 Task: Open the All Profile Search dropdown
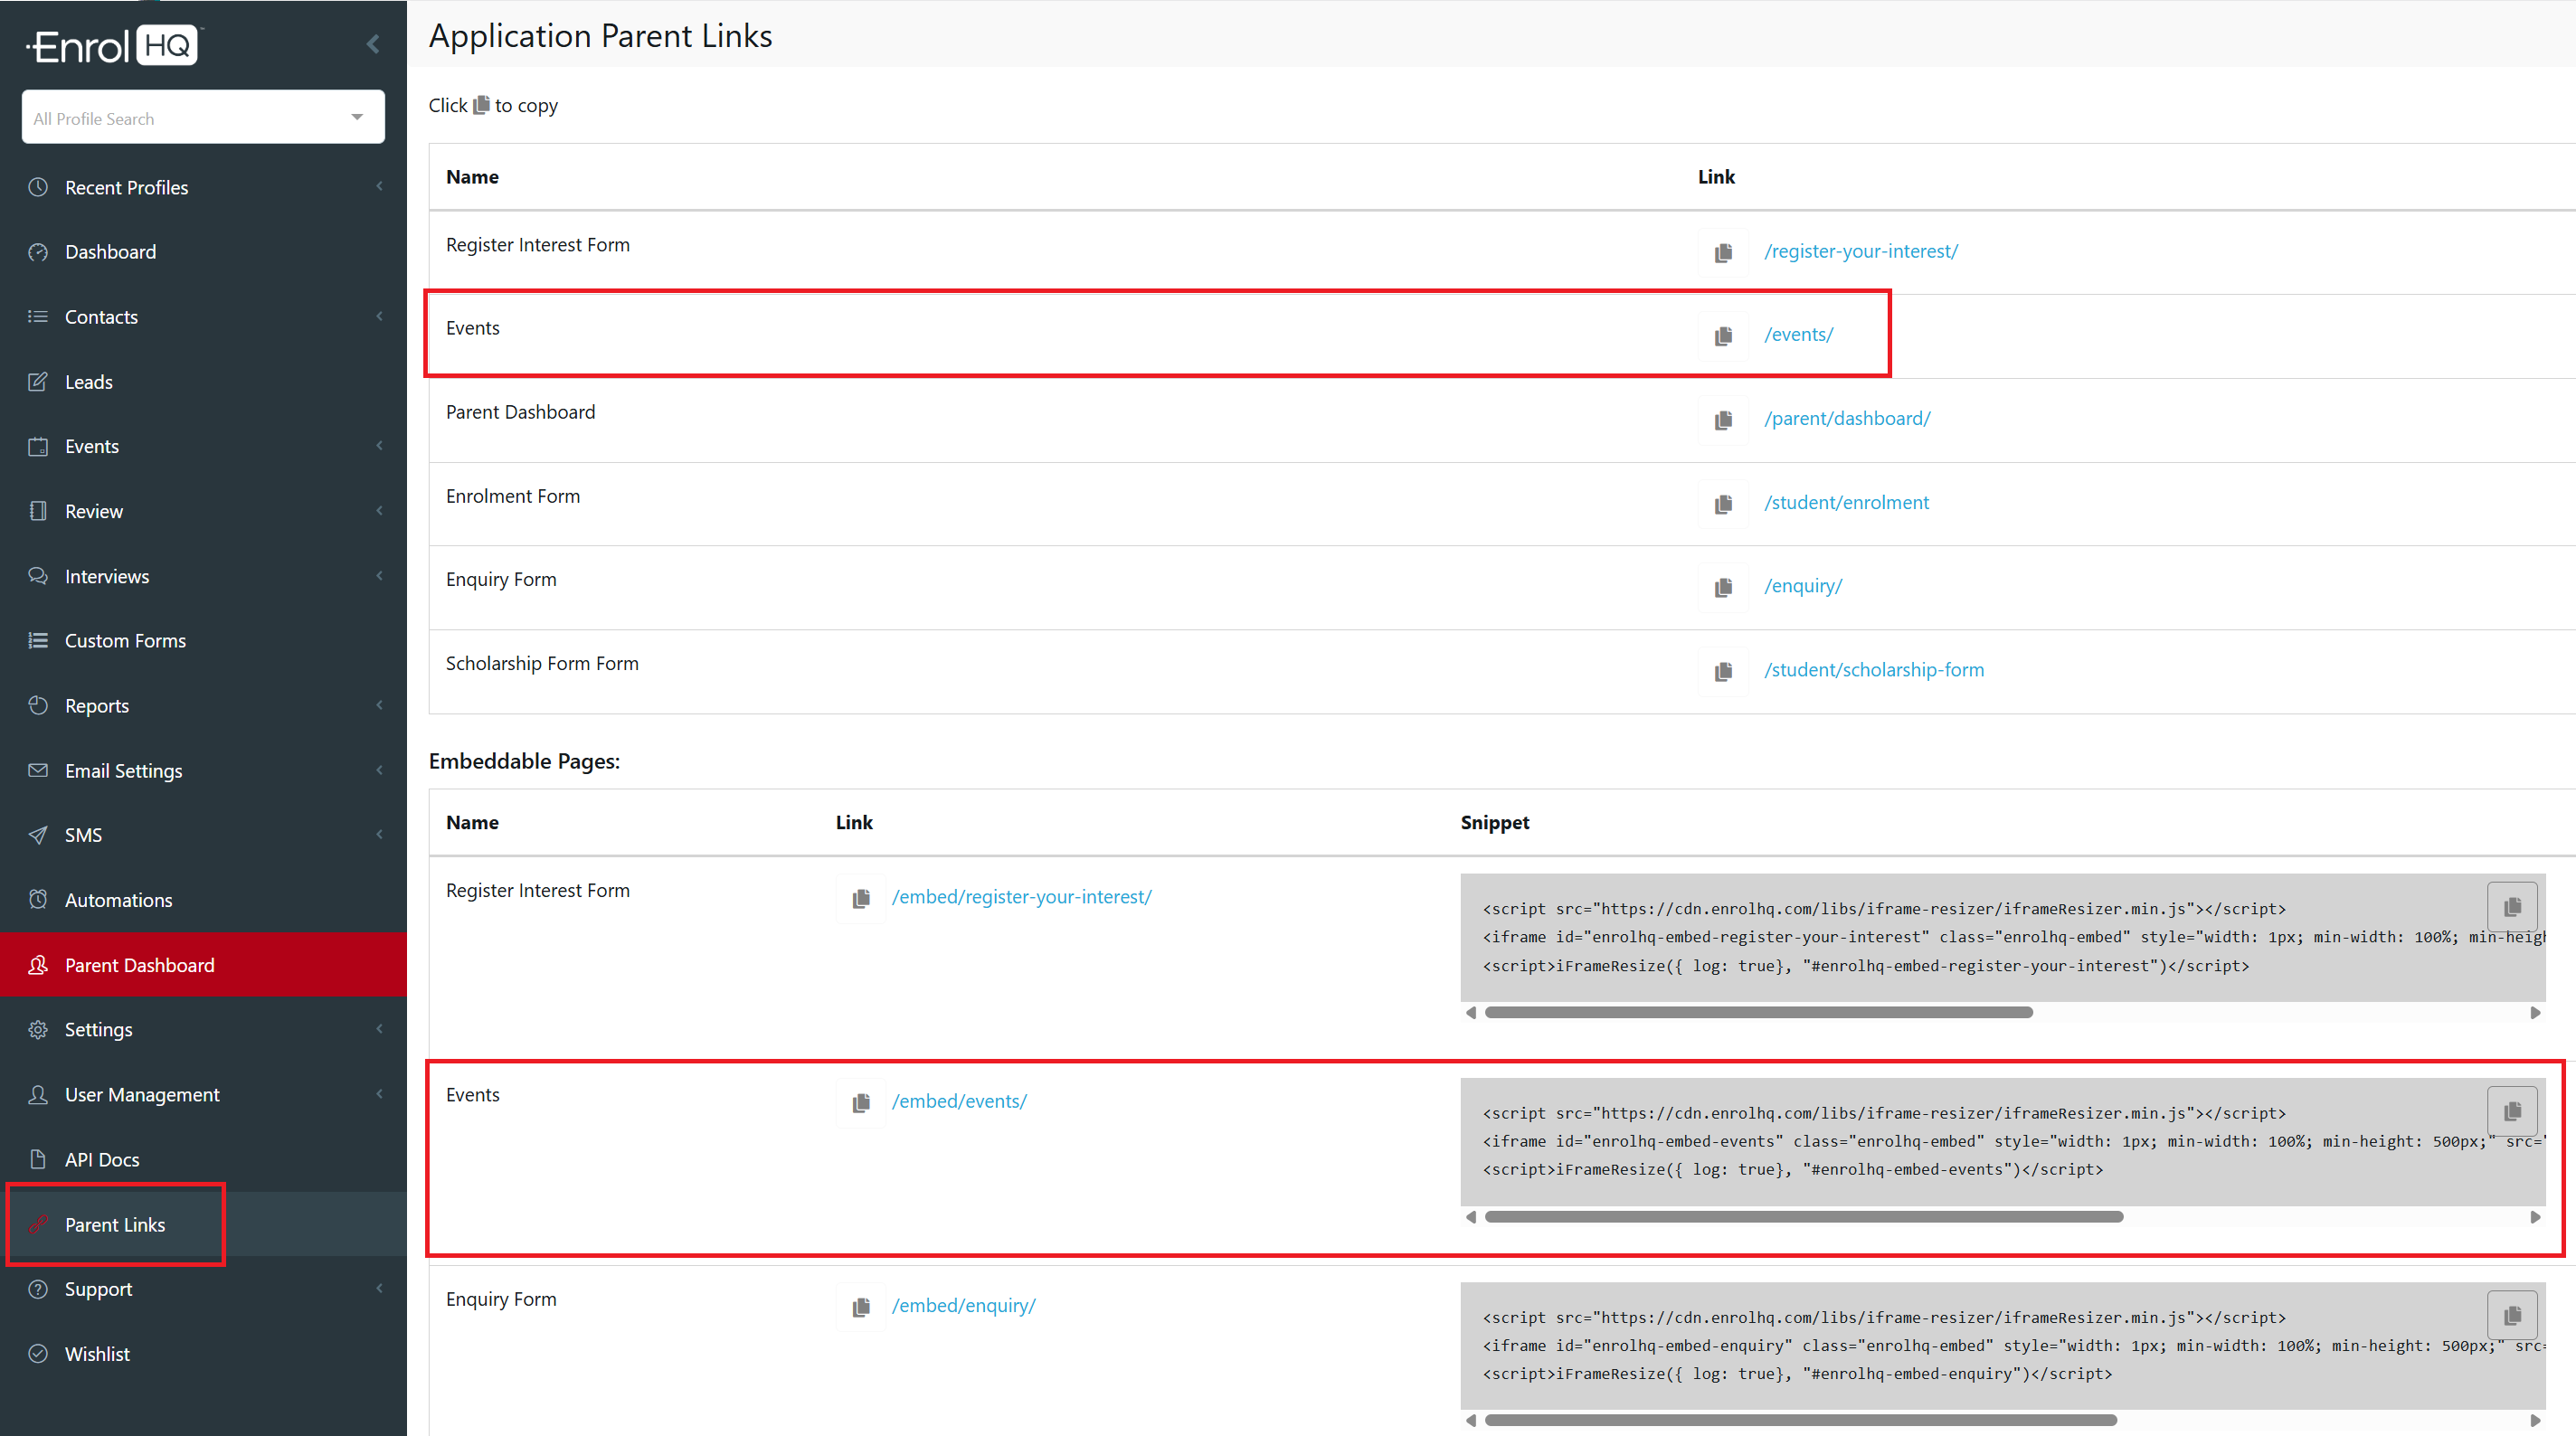[203, 118]
